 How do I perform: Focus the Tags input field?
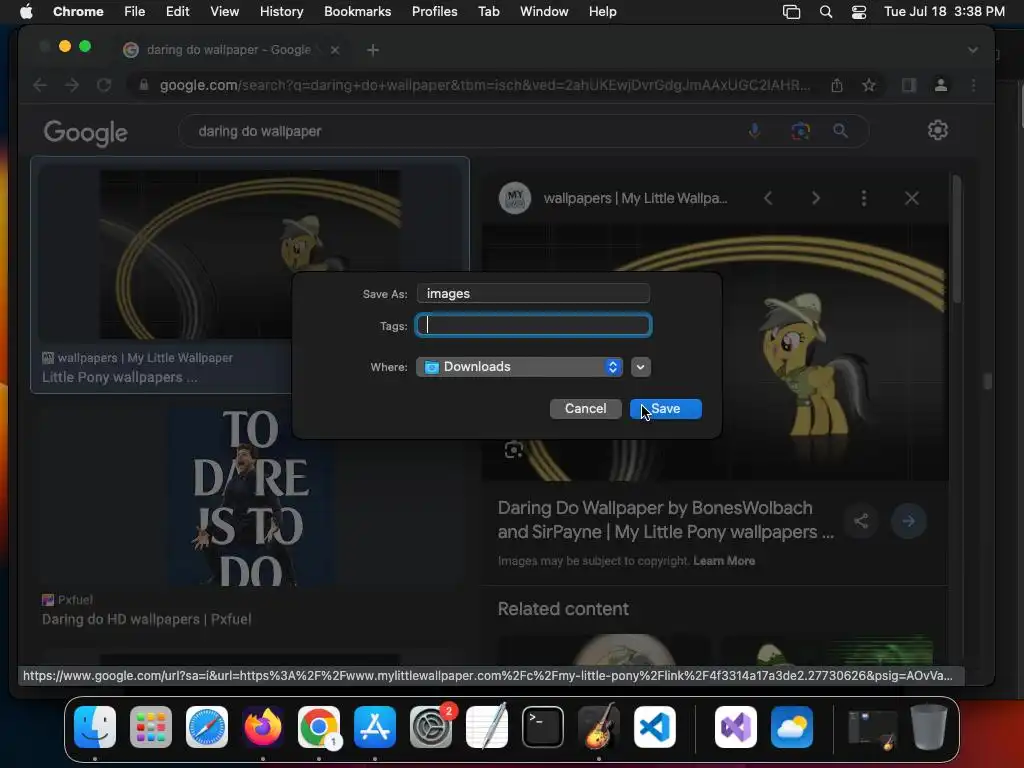(533, 325)
